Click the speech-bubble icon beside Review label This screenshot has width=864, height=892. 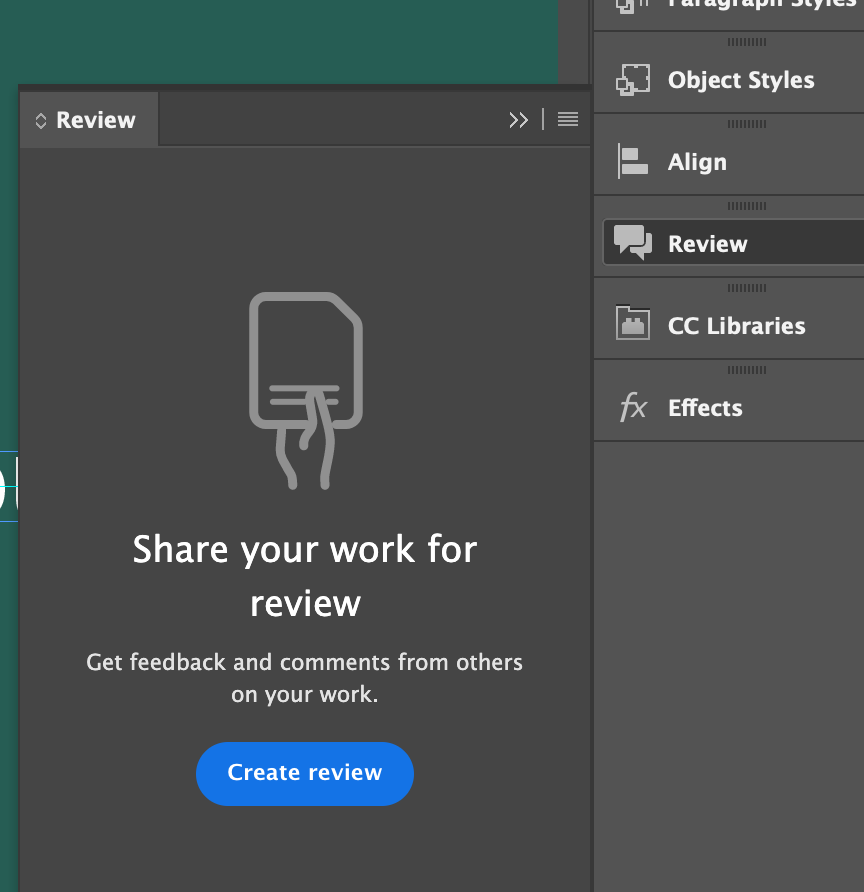[x=632, y=242]
